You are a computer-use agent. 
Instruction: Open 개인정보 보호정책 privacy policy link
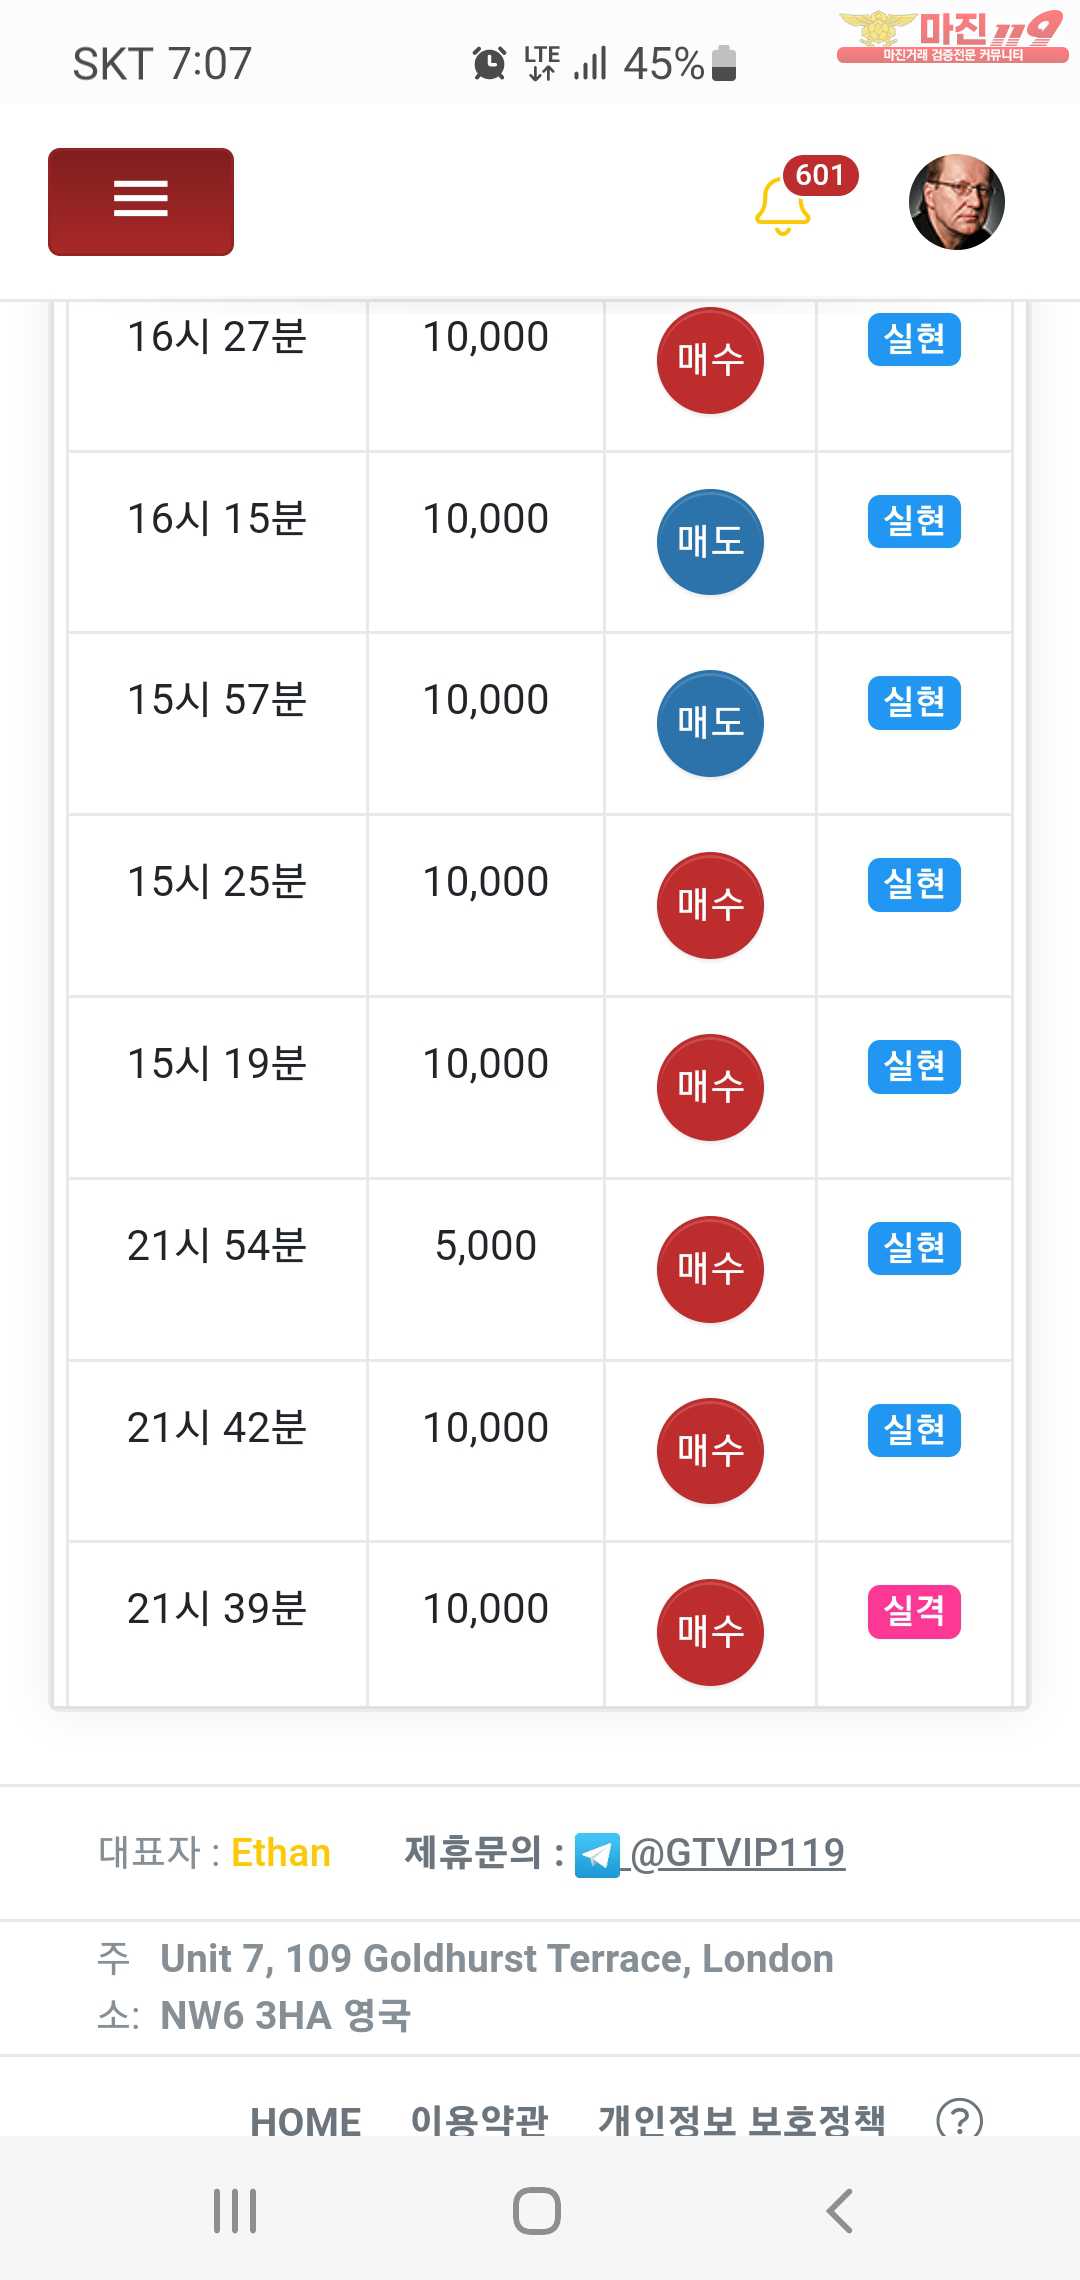pyautogui.click(x=741, y=2120)
